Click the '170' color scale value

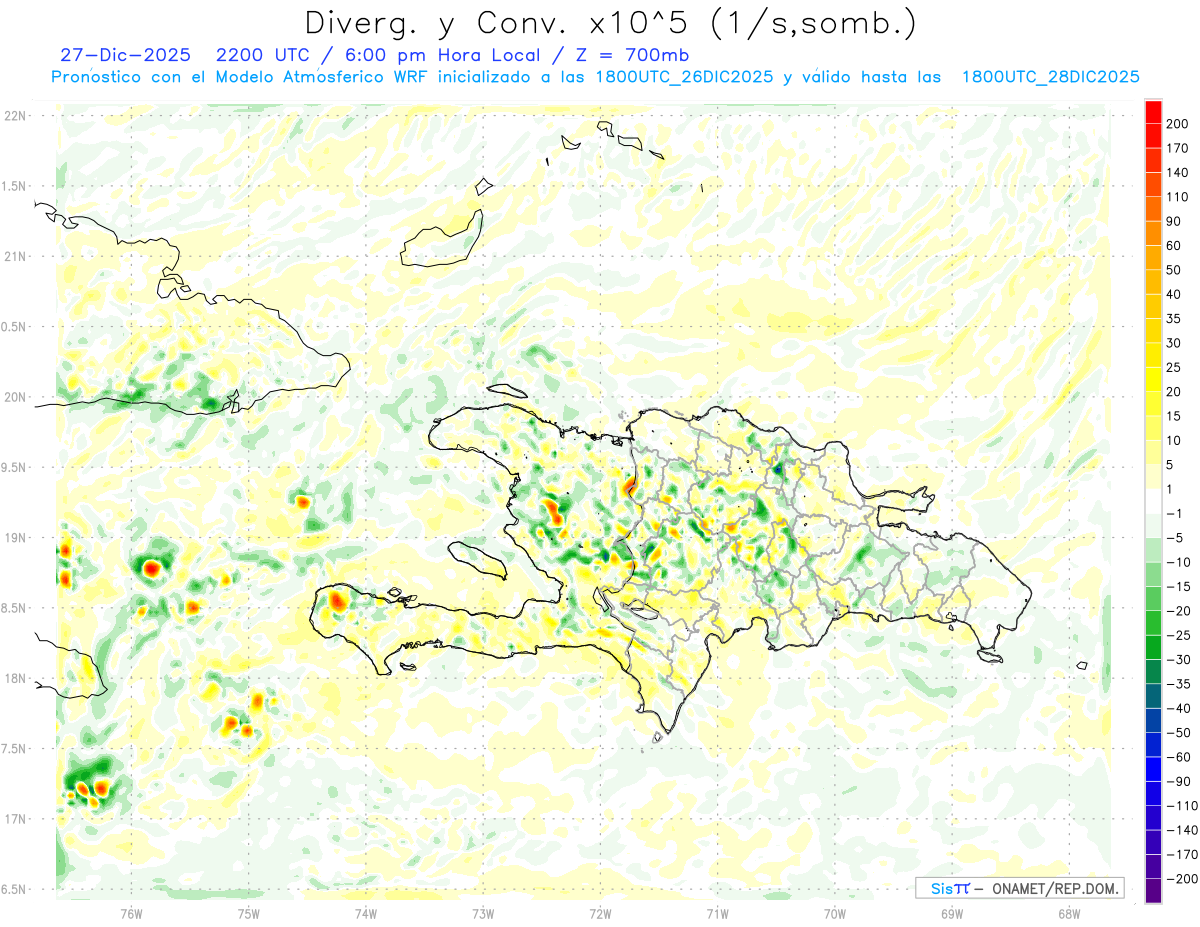[x=1177, y=148]
